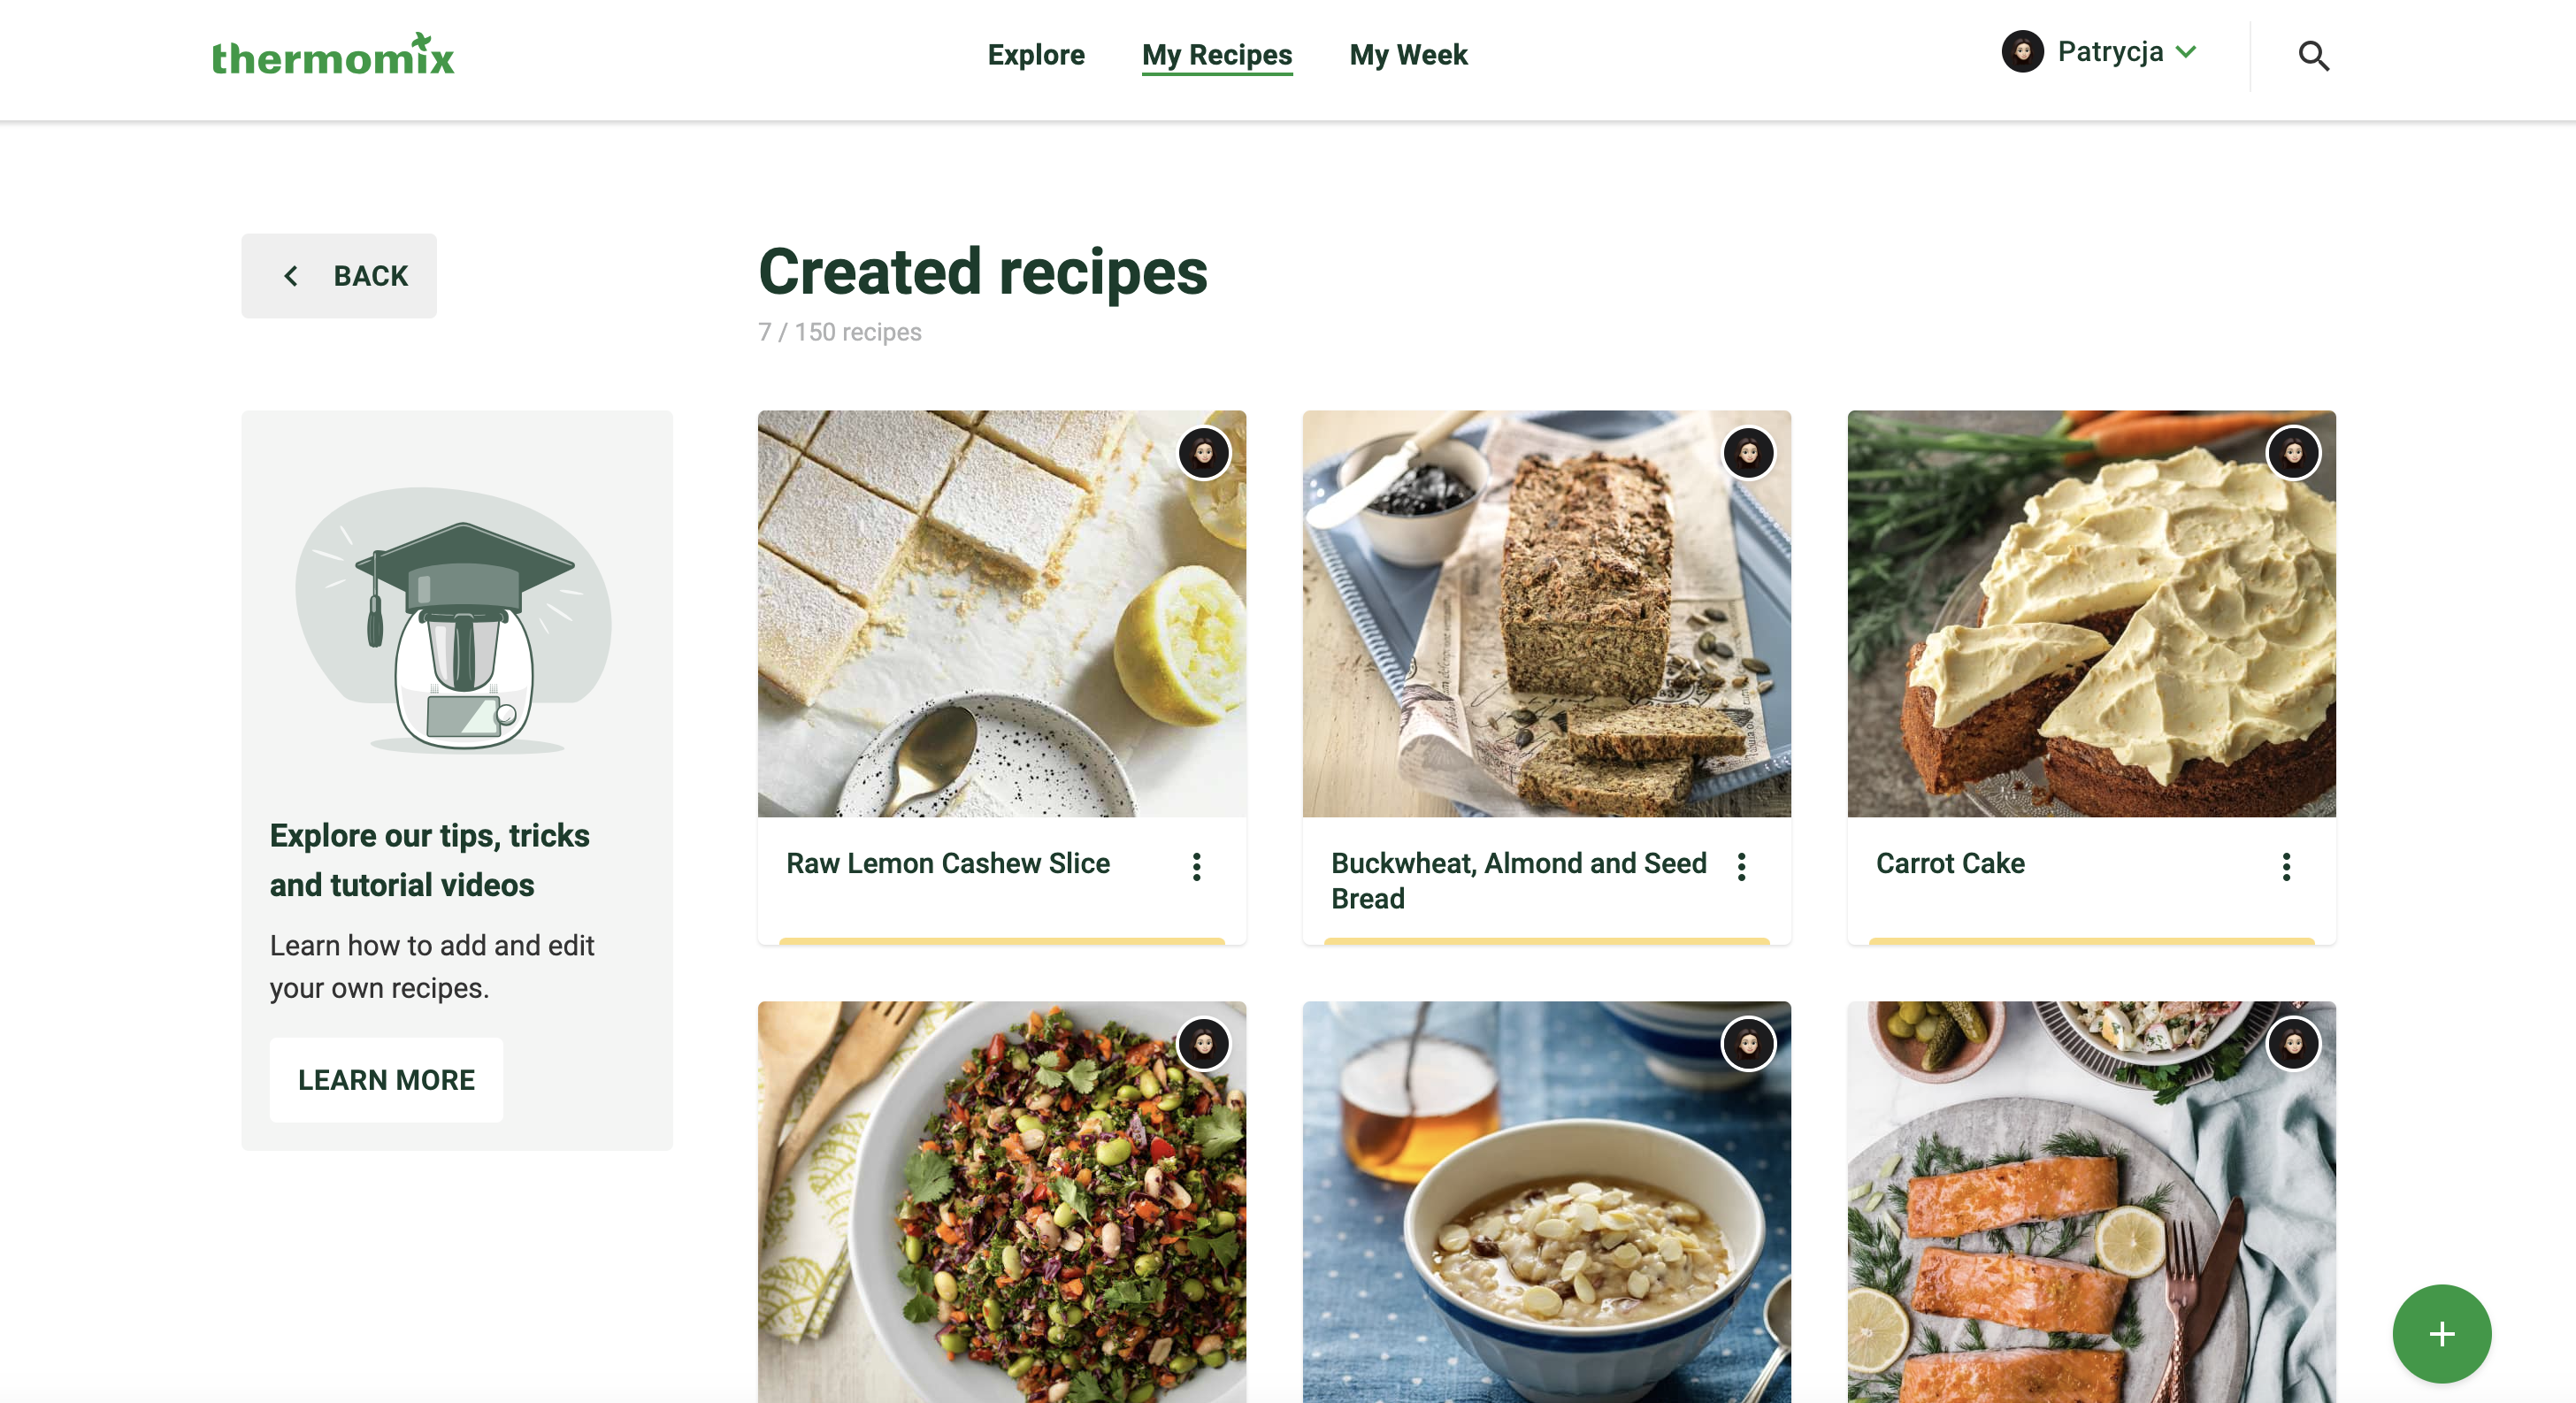Go to the Explore tab
The image size is (2576, 1403).
[1036, 55]
